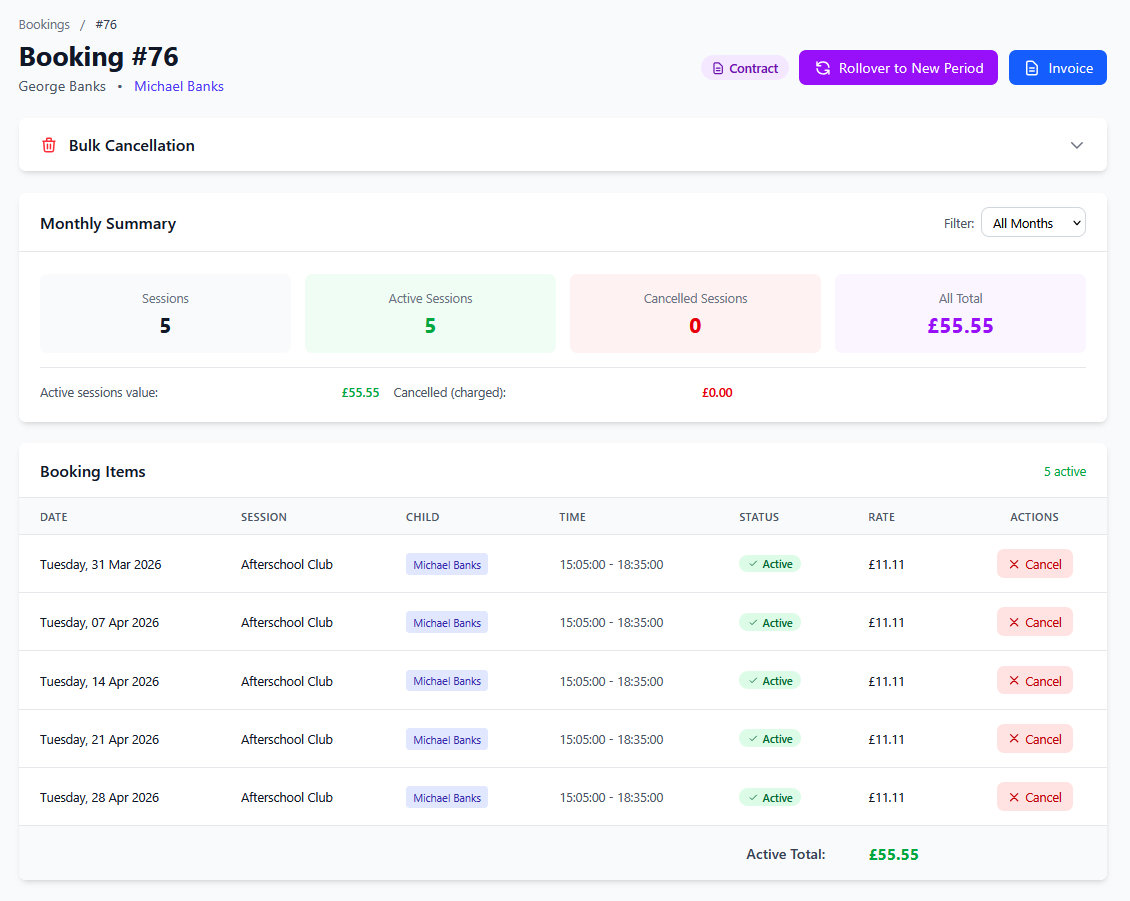Image resolution: width=1130 pixels, height=901 pixels.
Task: Click the Cancelled Sessions summary card
Action: pos(695,313)
